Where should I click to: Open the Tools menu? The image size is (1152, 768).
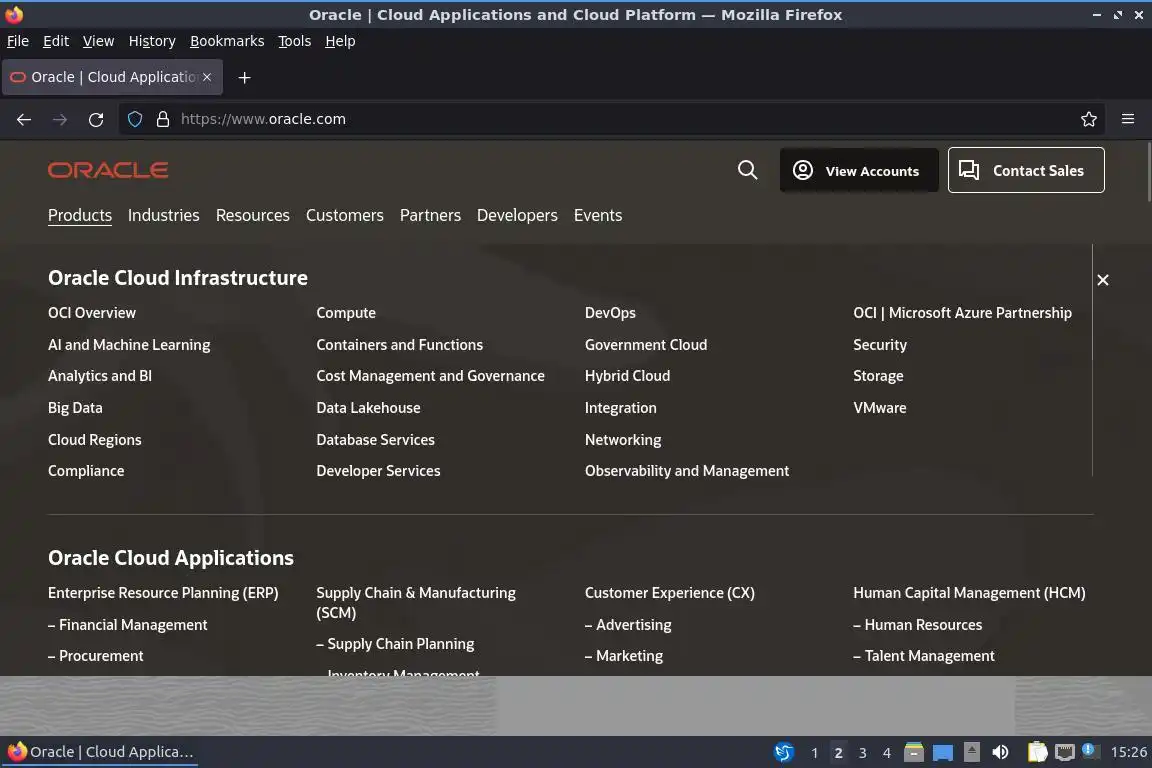coord(295,41)
